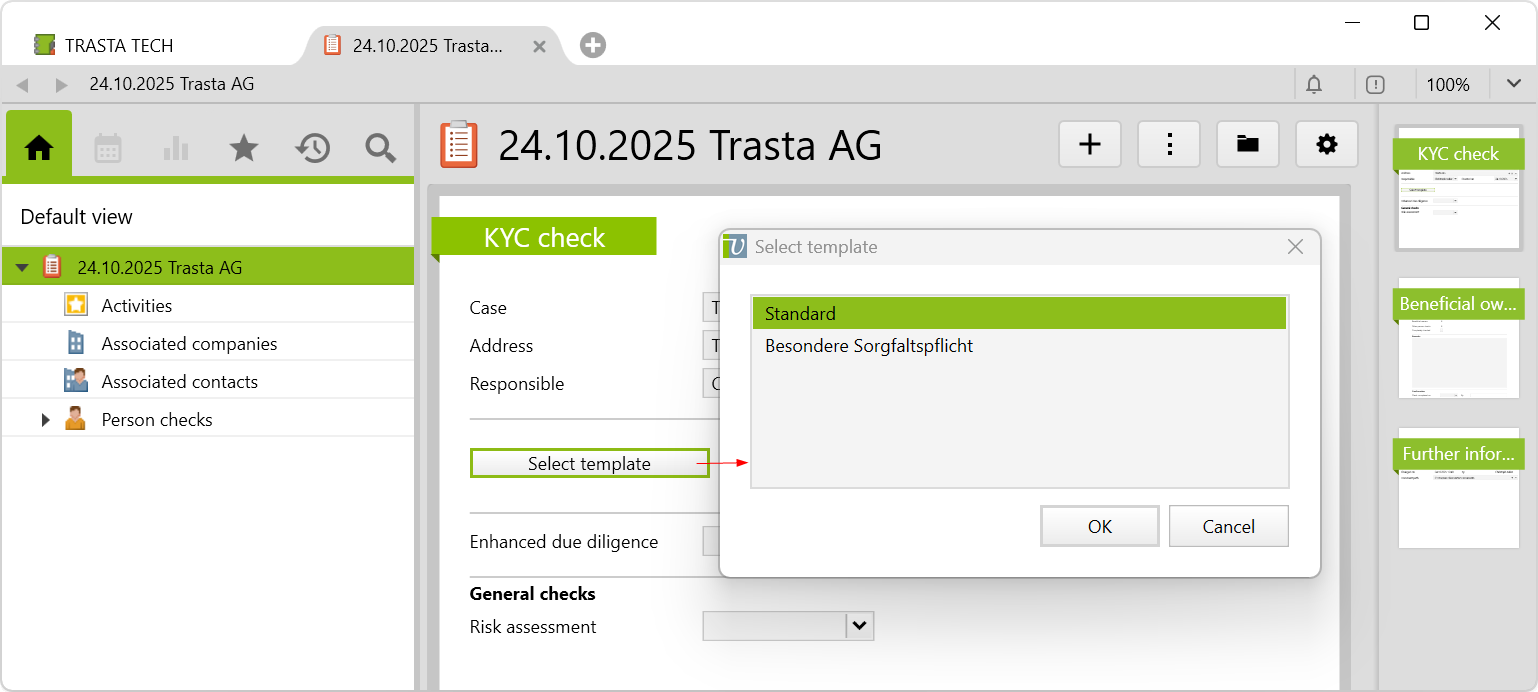The height and width of the screenshot is (692, 1538).
Task: Open the three-dot more options menu
Action: (x=1169, y=145)
